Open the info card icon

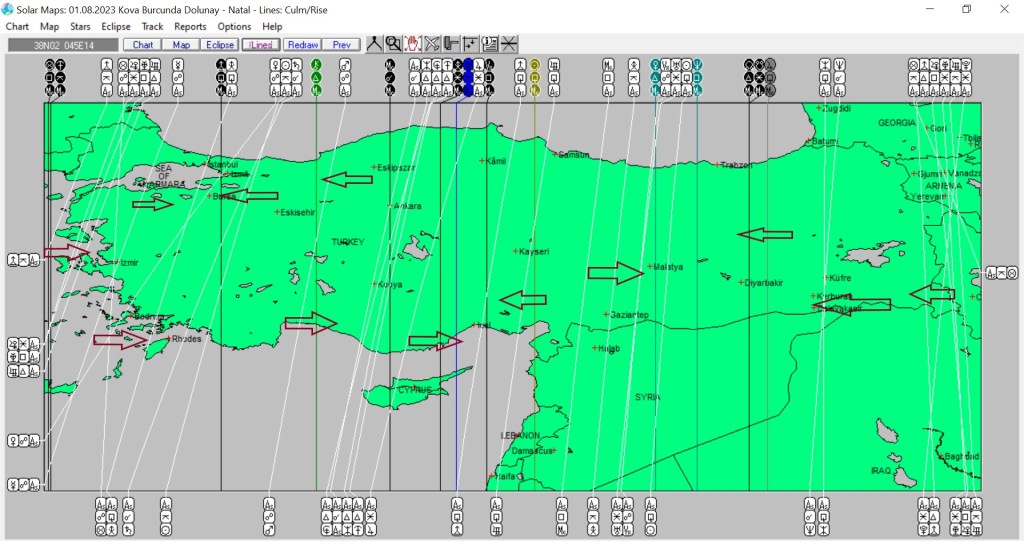[490, 44]
